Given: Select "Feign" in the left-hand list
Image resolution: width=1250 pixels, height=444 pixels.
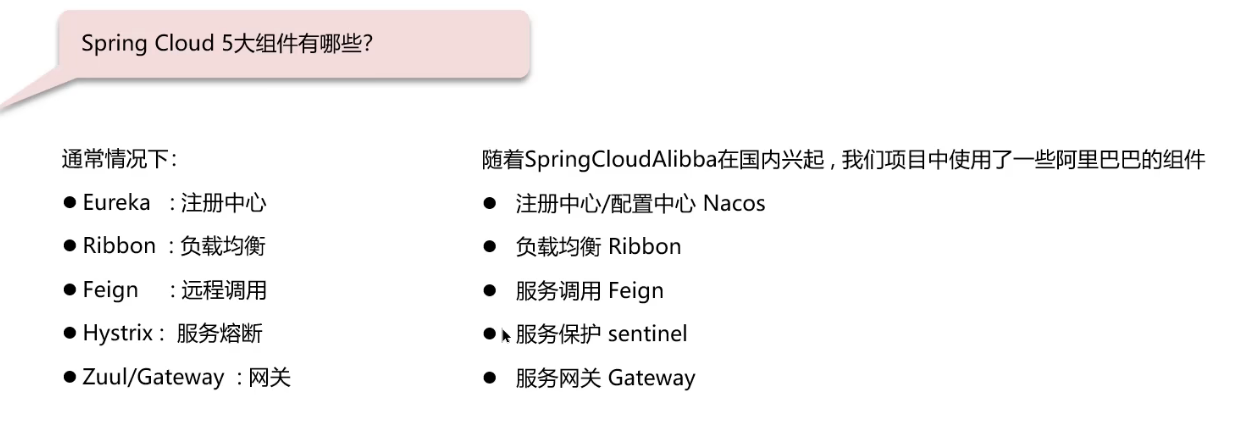Looking at the screenshot, I should pos(110,290).
